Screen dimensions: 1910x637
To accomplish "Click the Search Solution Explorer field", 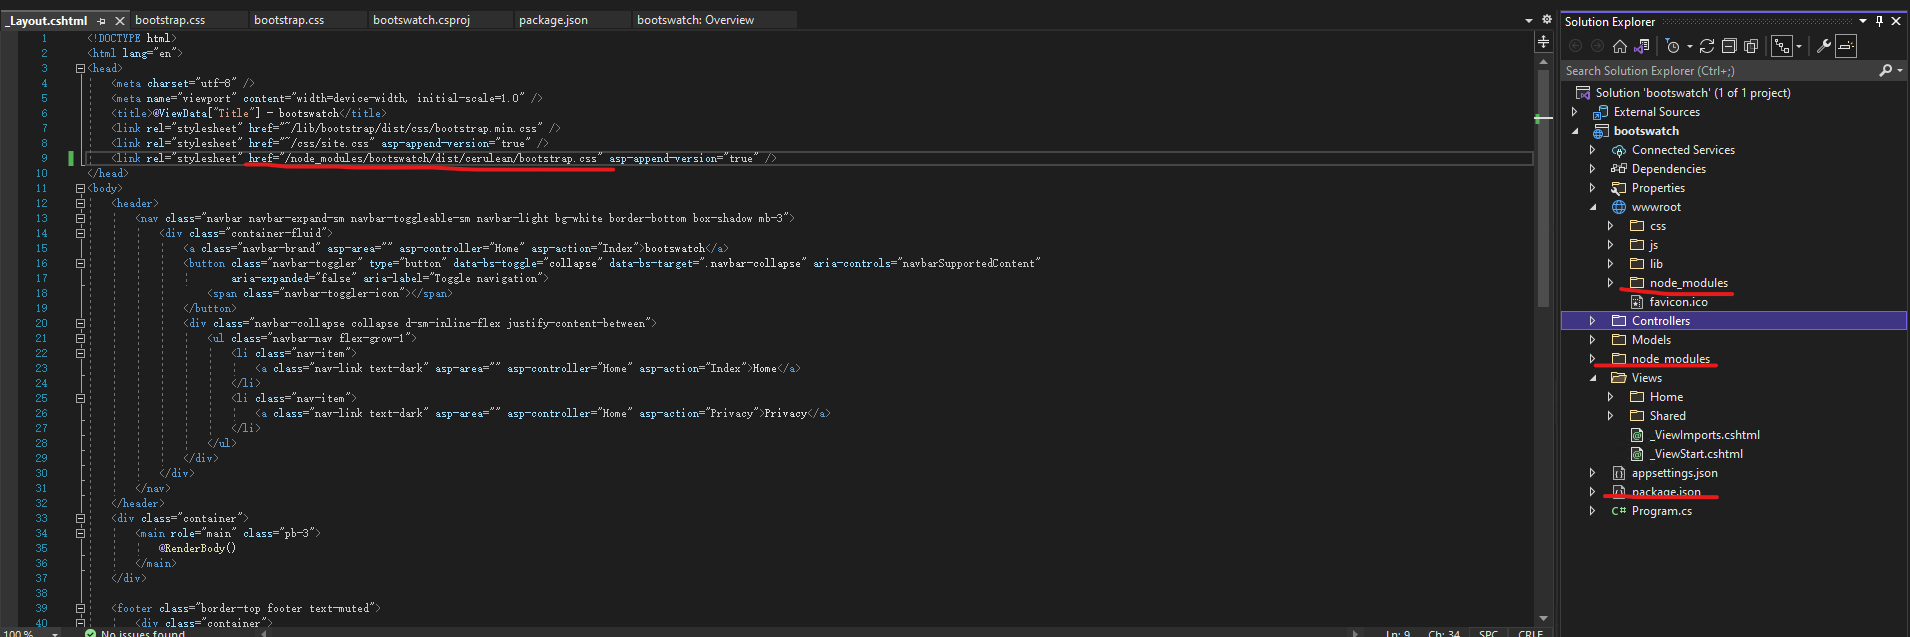I will click(x=1718, y=71).
